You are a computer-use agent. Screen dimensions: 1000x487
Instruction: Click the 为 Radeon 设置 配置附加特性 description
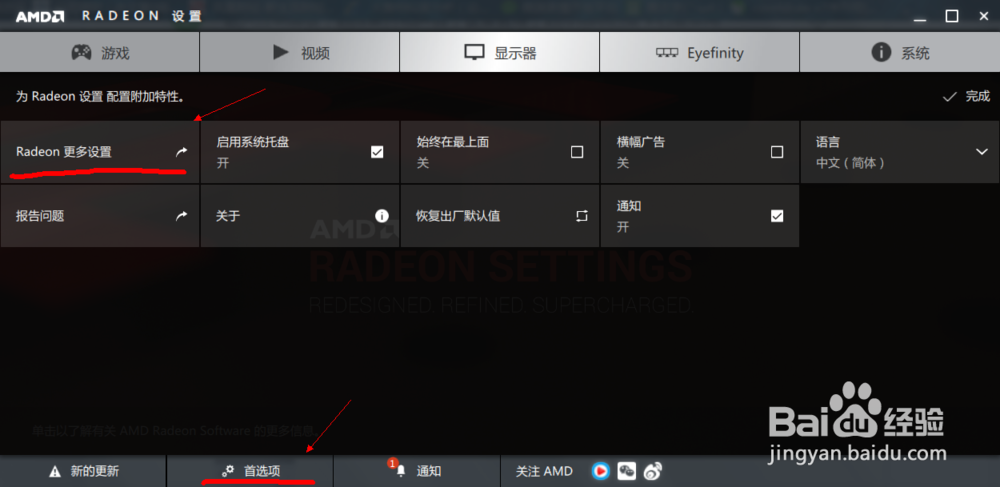[x=100, y=97]
